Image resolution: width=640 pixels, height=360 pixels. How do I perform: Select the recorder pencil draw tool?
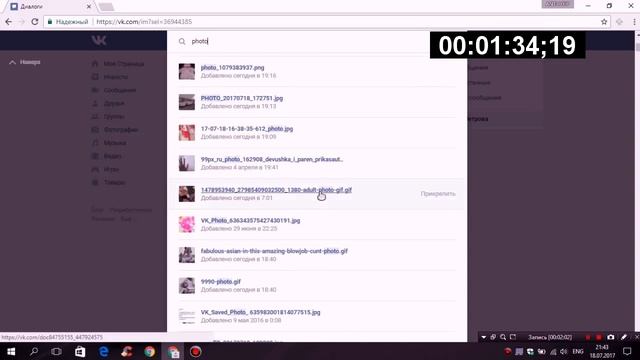click(624, 337)
